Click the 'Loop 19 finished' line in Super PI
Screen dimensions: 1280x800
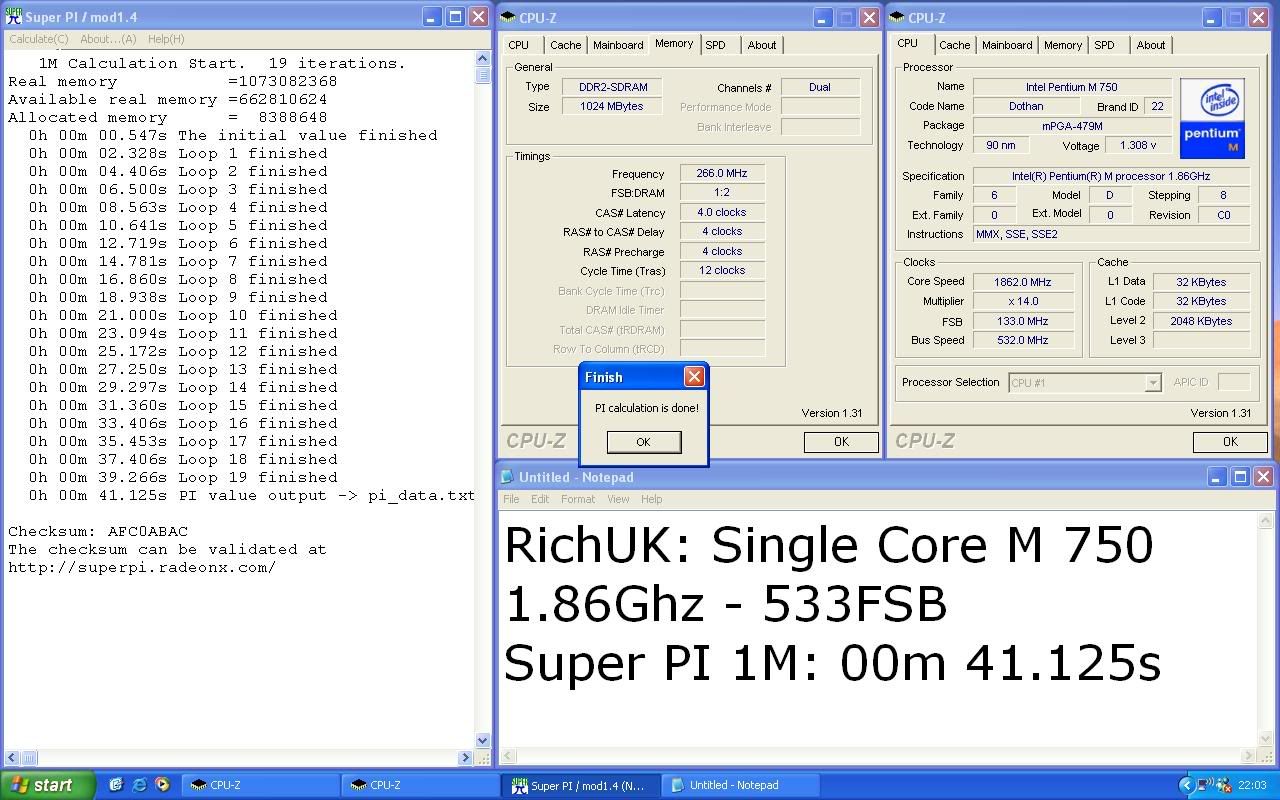[183, 477]
